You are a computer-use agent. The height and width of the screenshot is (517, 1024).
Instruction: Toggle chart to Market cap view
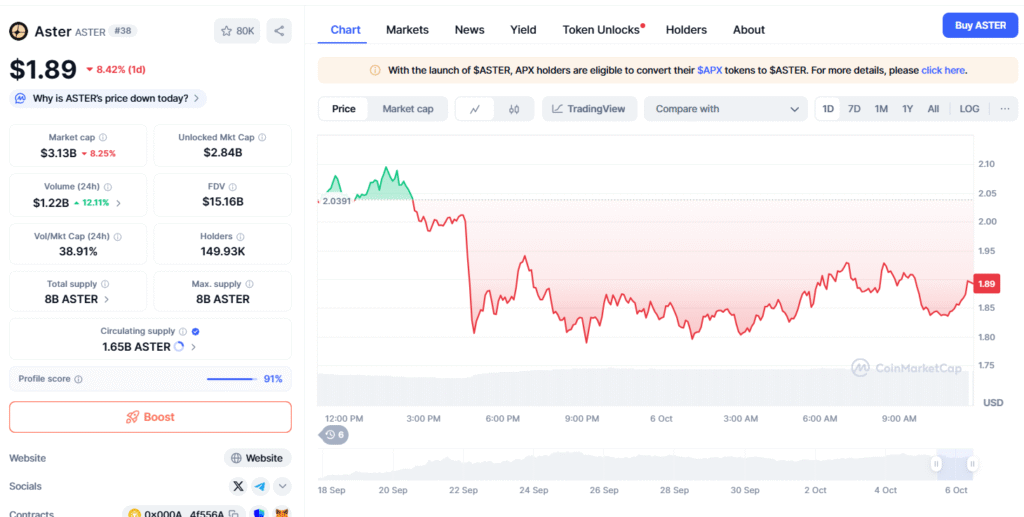point(408,109)
